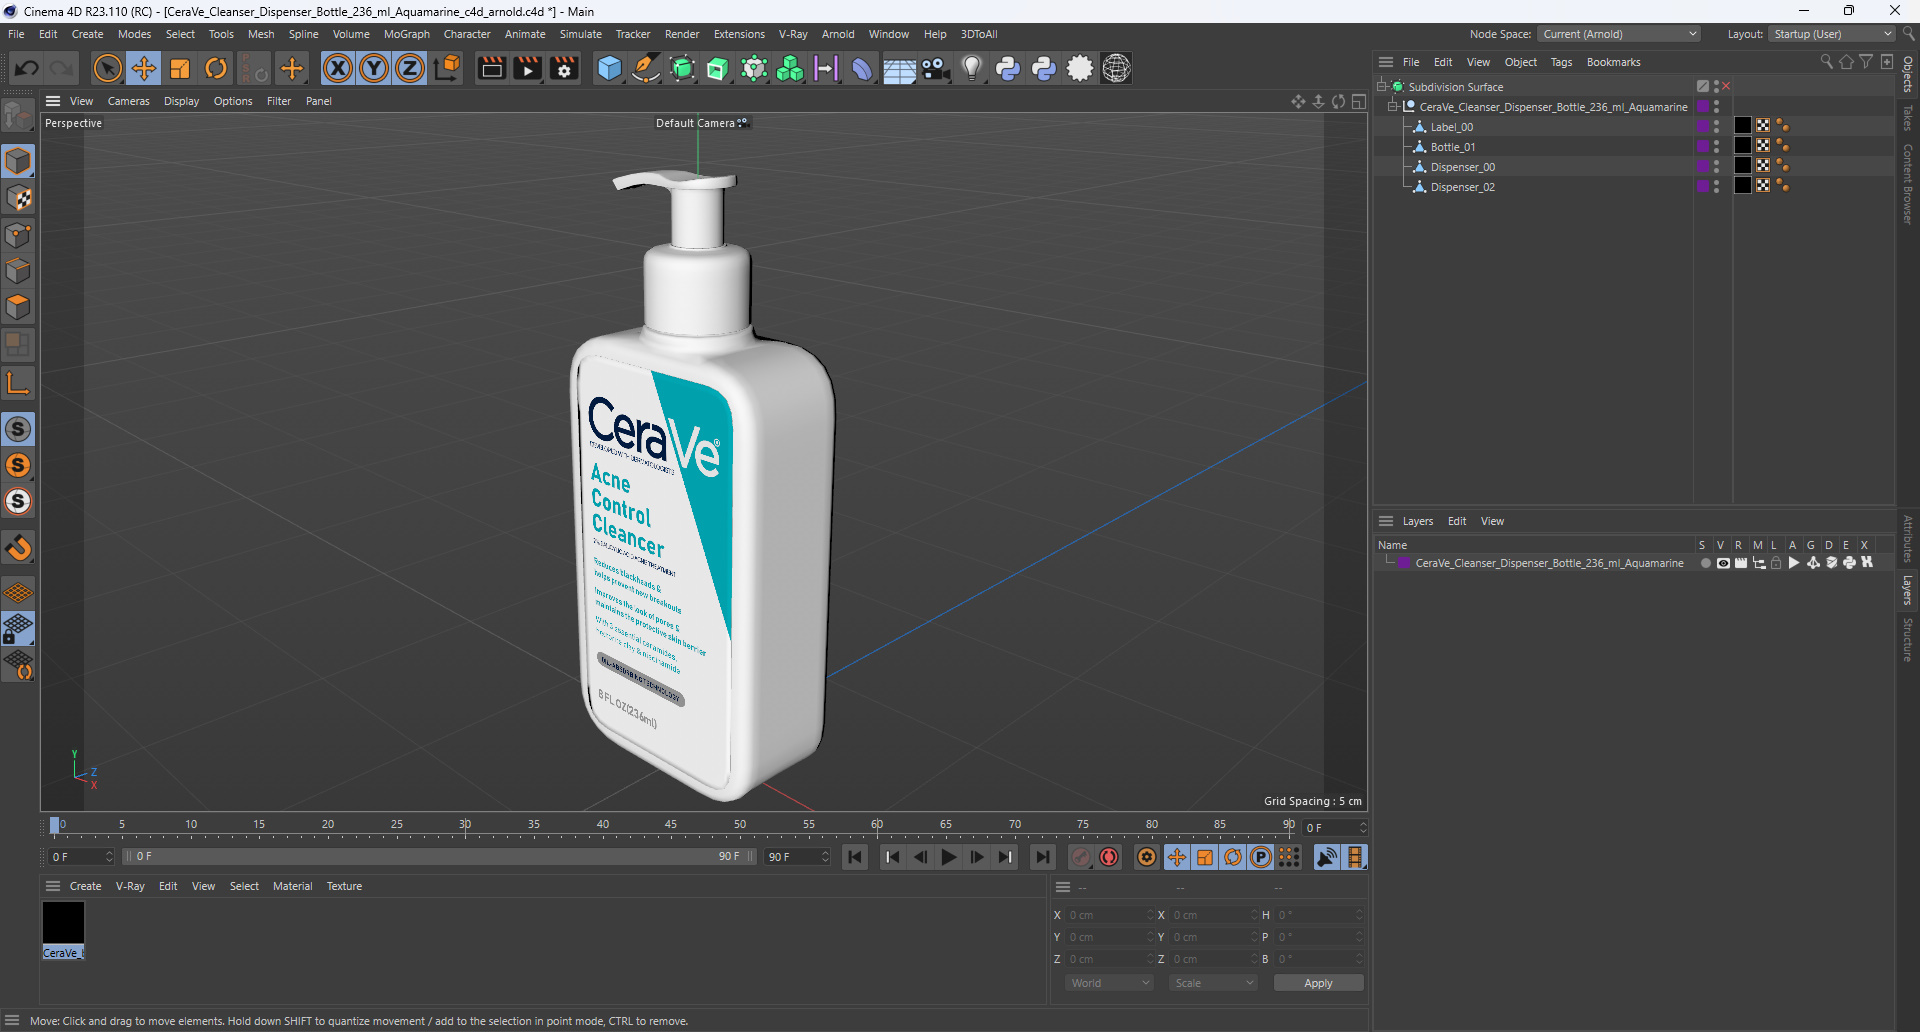
Task: Open Objects panel Tags menu
Action: point(1561,62)
